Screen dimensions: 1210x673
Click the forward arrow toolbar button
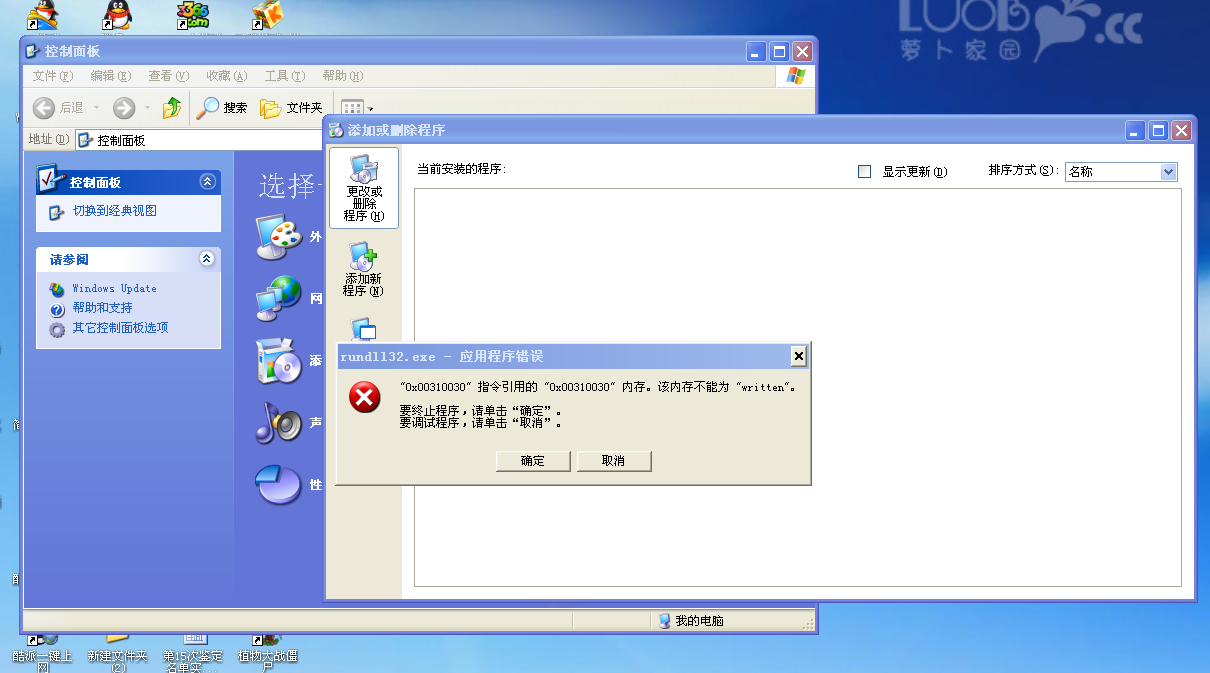click(x=124, y=108)
